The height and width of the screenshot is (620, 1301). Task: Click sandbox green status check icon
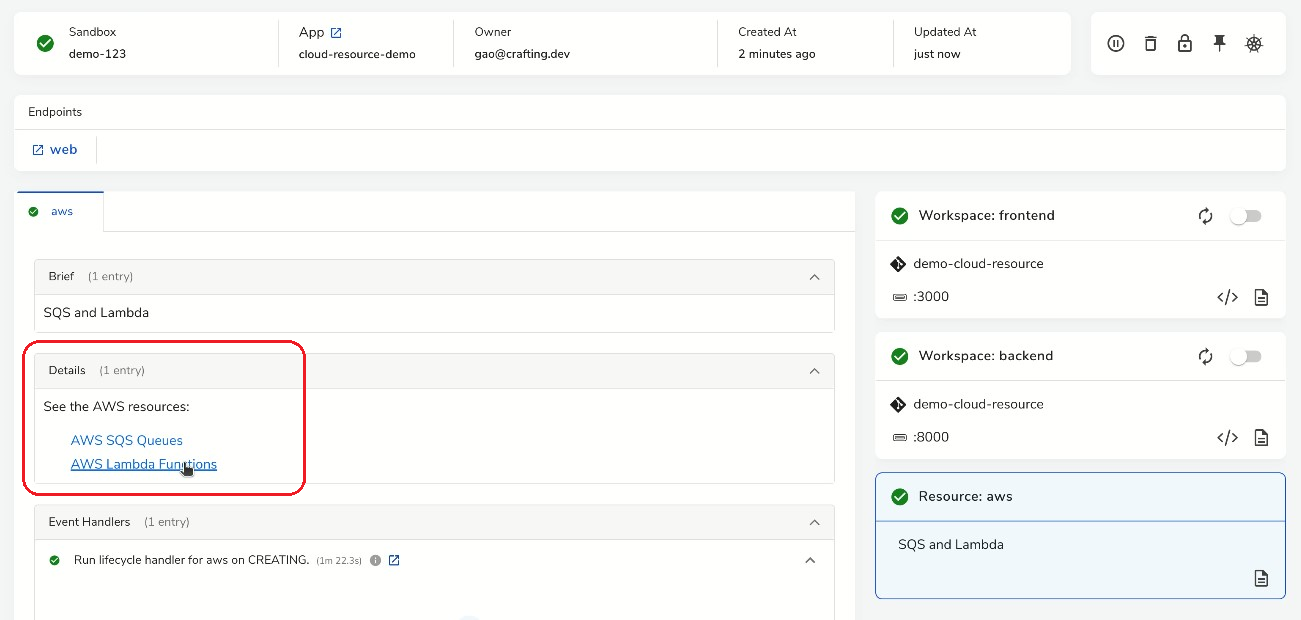point(45,43)
